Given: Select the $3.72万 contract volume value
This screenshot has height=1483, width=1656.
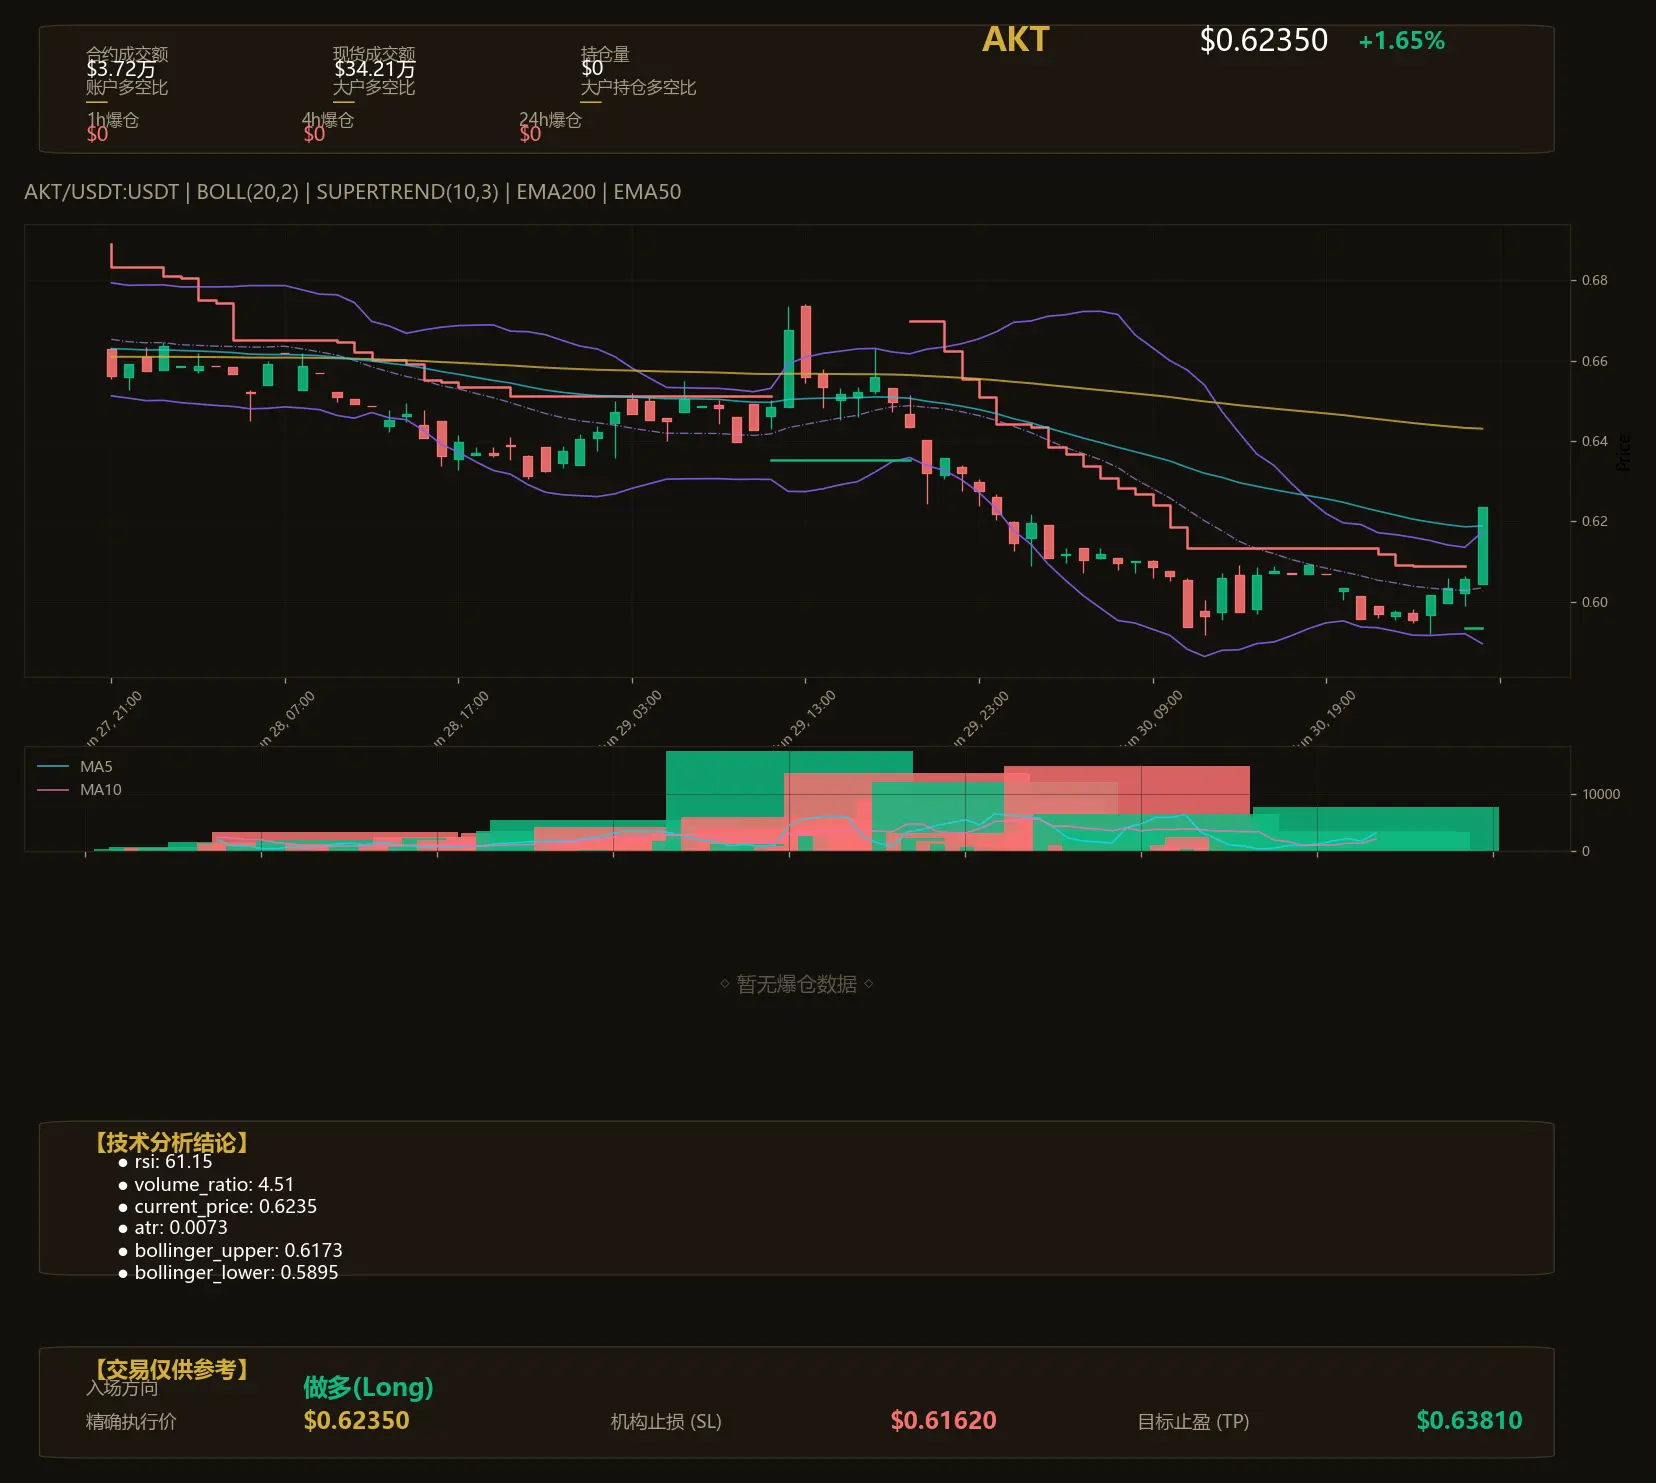Looking at the screenshot, I should tap(120, 69).
